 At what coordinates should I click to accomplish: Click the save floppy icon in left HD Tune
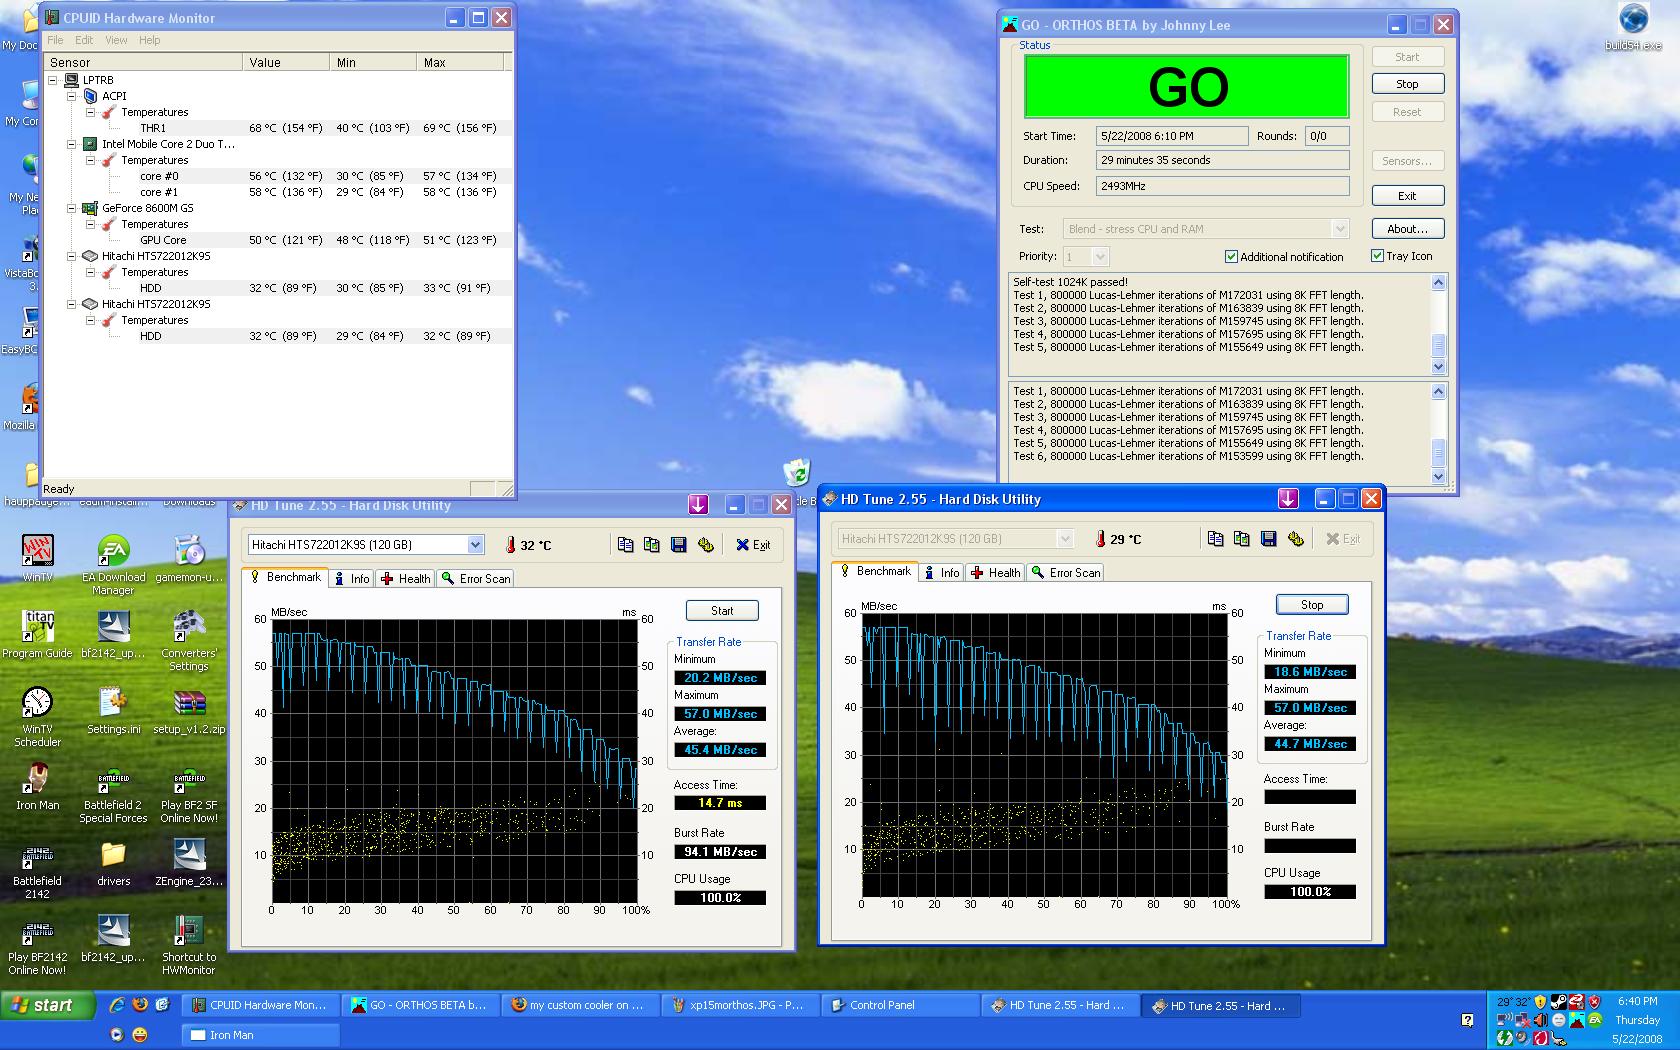point(679,545)
